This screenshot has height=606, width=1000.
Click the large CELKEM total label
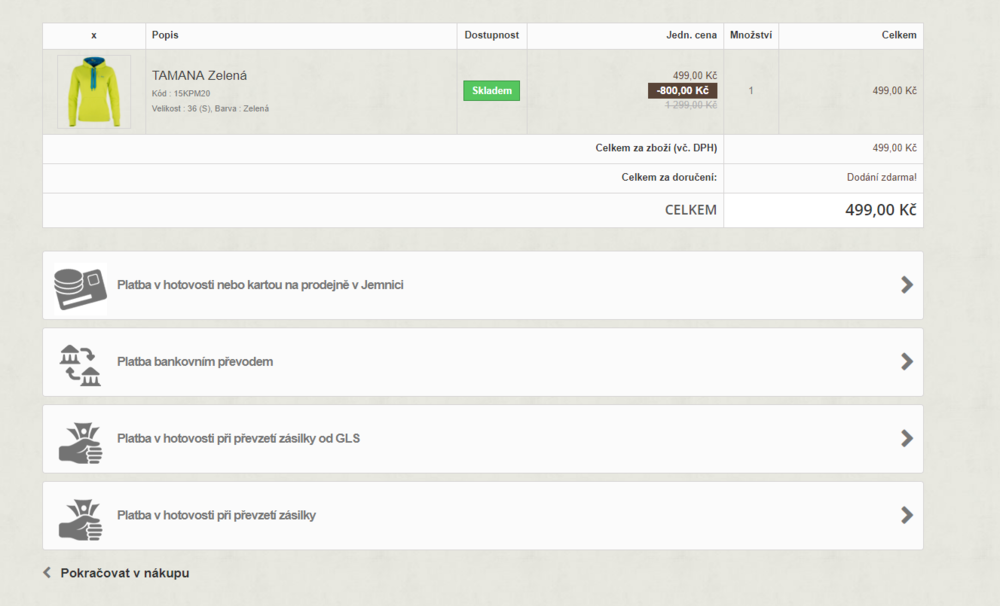coord(691,210)
